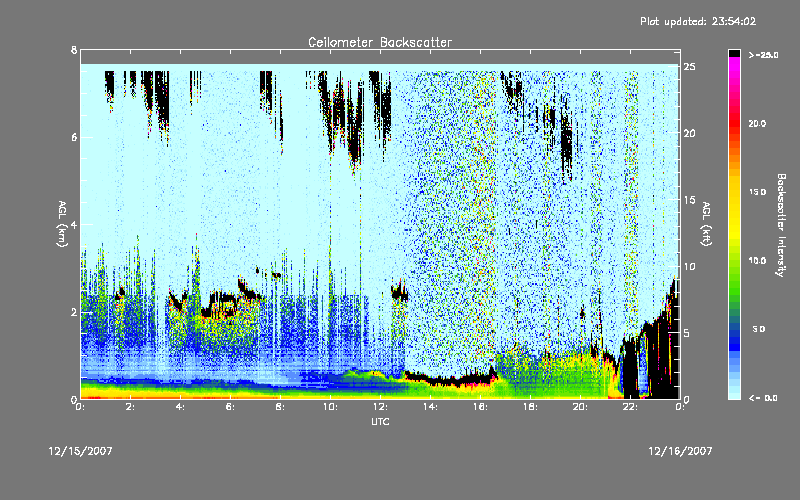Click the "2" km tick on left axis
The width and height of the screenshot is (800, 500).
point(74,312)
